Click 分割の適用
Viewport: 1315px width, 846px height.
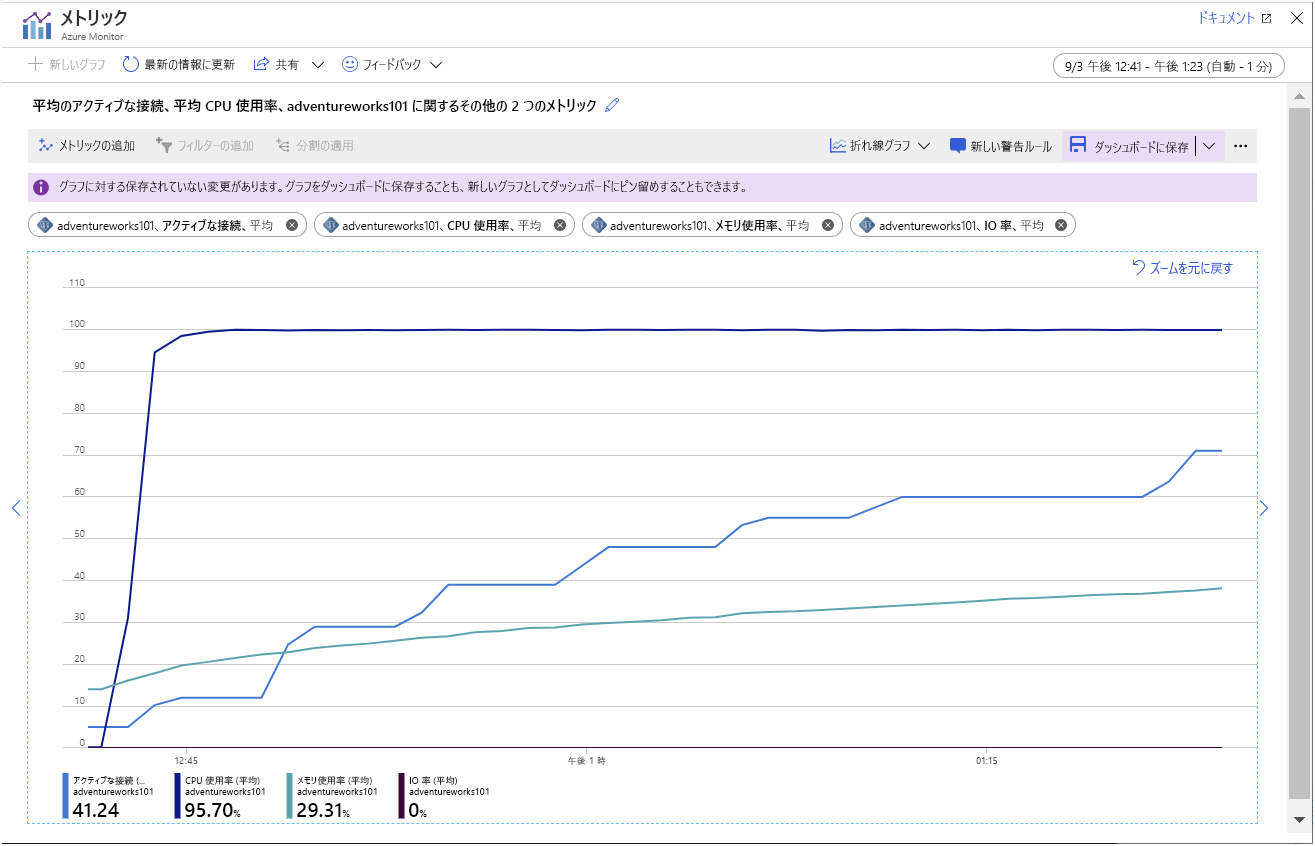[315, 145]
